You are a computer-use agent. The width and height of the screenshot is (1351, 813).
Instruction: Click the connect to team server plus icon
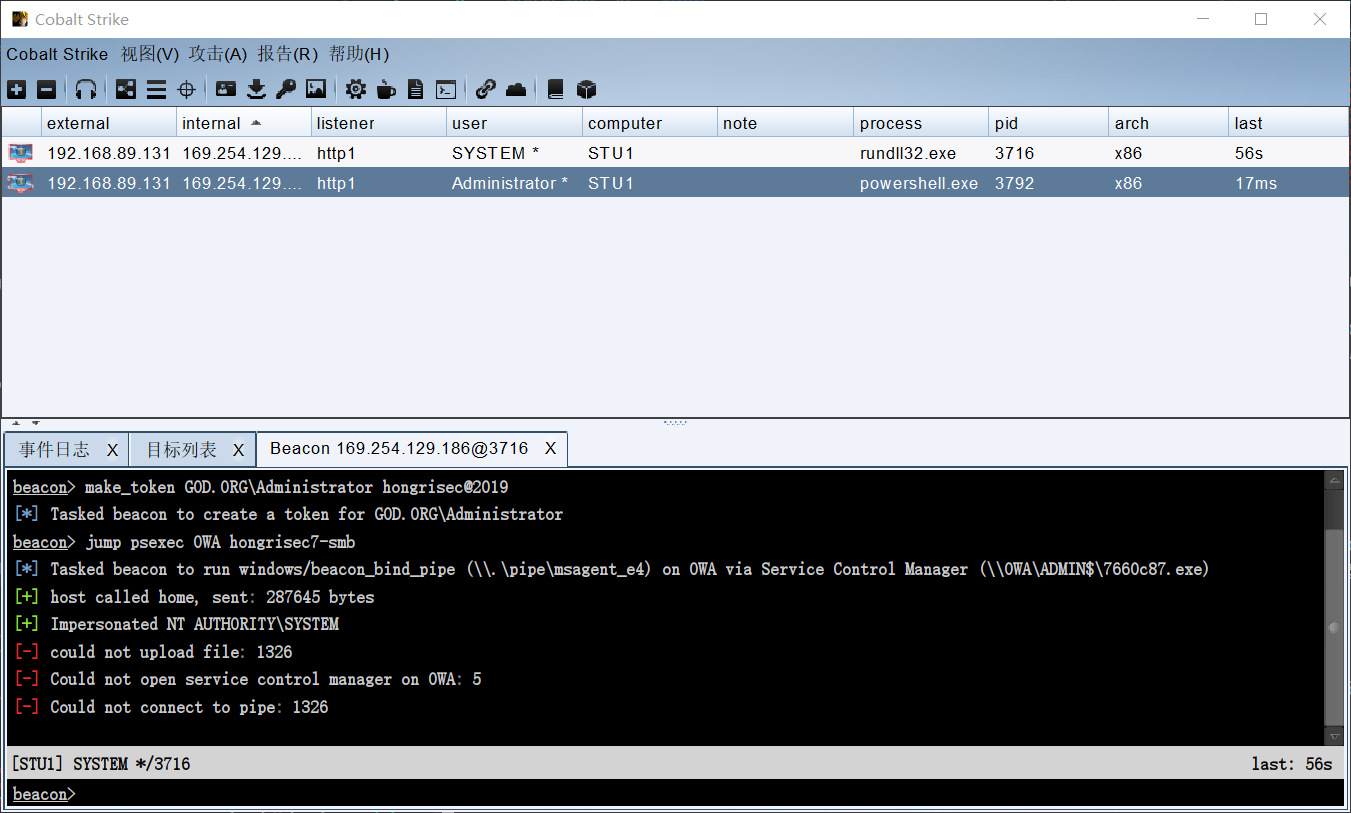click(17, 90)
